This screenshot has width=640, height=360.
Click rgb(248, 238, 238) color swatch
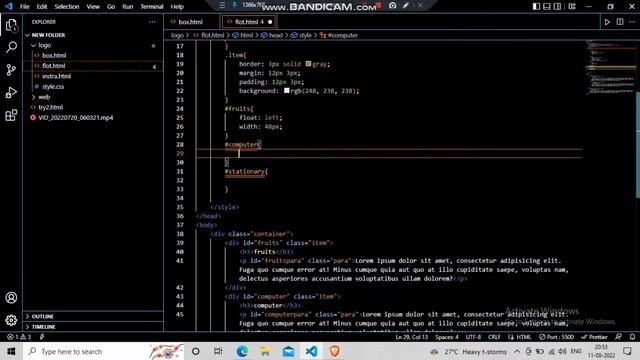tap(287, 91)
